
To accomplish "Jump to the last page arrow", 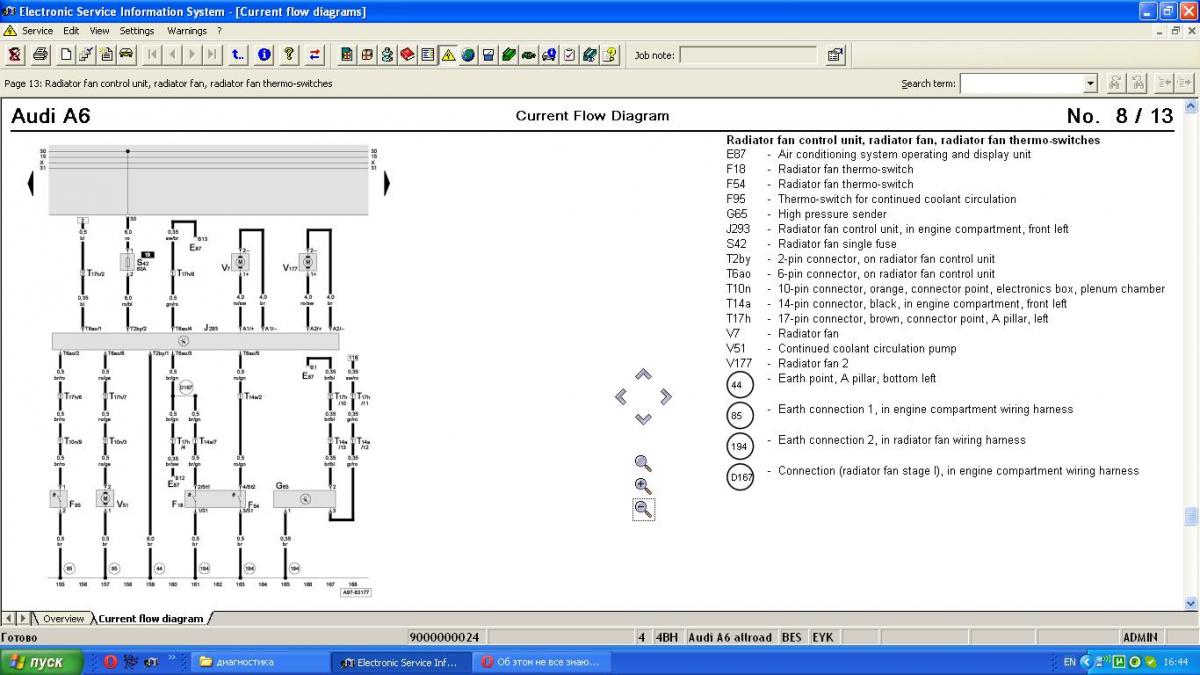I will (213, 54).
